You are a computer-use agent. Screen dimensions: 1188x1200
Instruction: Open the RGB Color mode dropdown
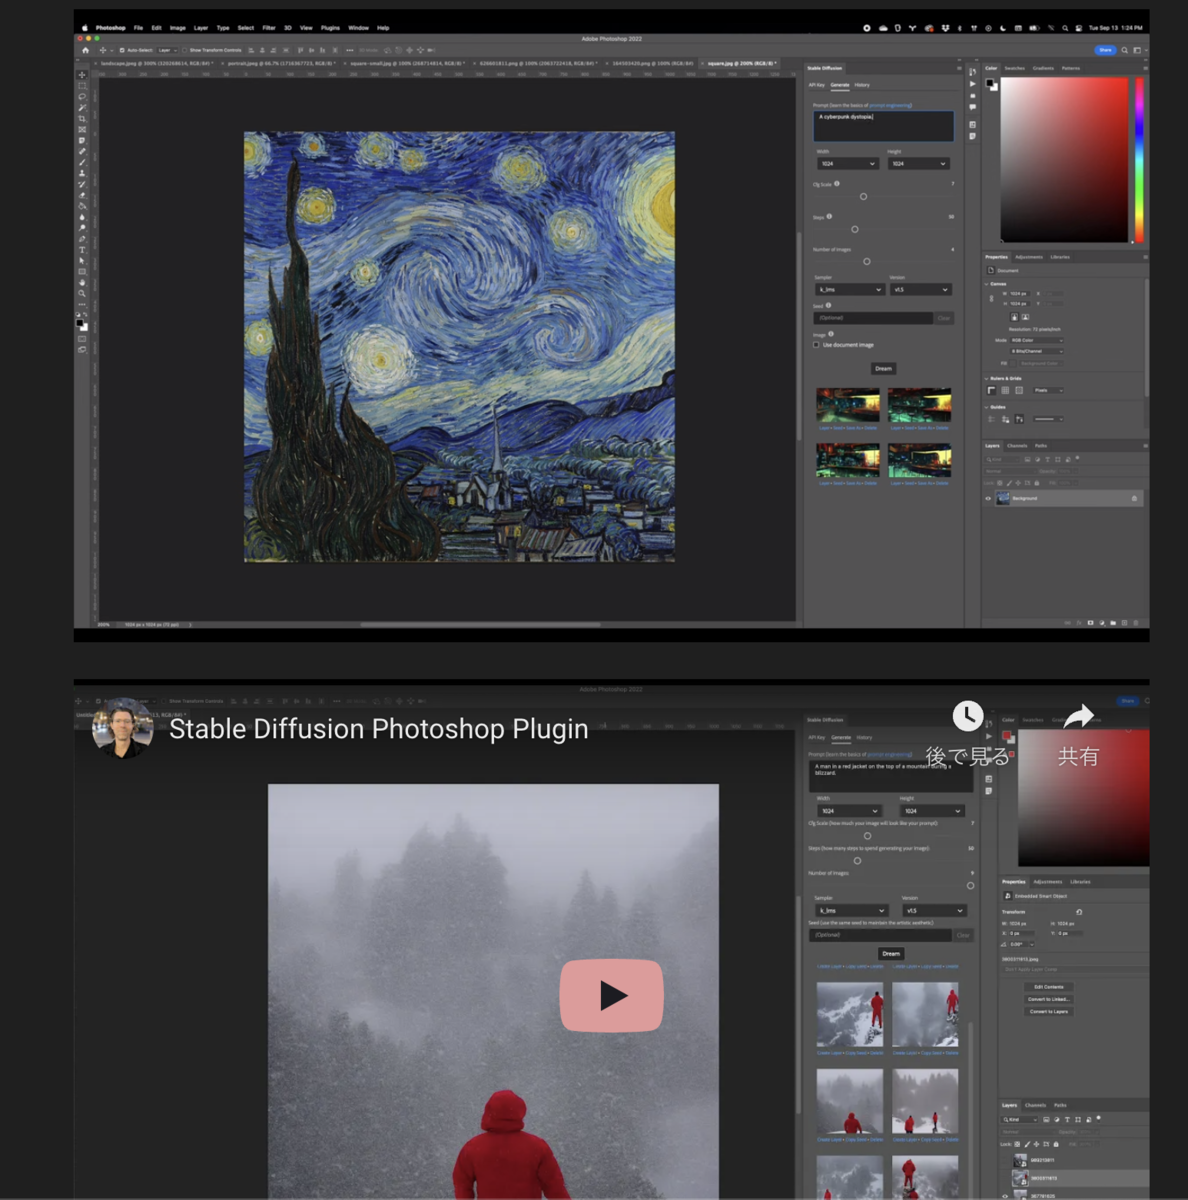[x=1036, y=340]
